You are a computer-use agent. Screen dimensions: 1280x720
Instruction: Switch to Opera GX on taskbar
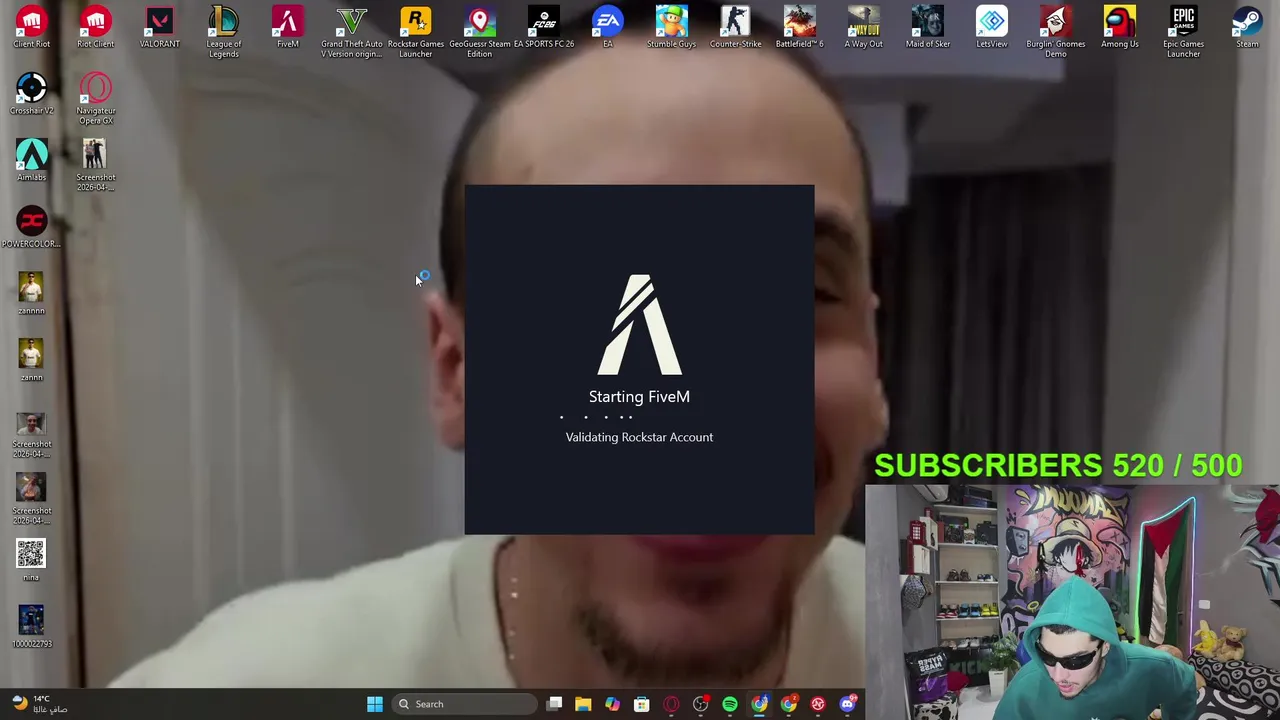pos(671,704)
